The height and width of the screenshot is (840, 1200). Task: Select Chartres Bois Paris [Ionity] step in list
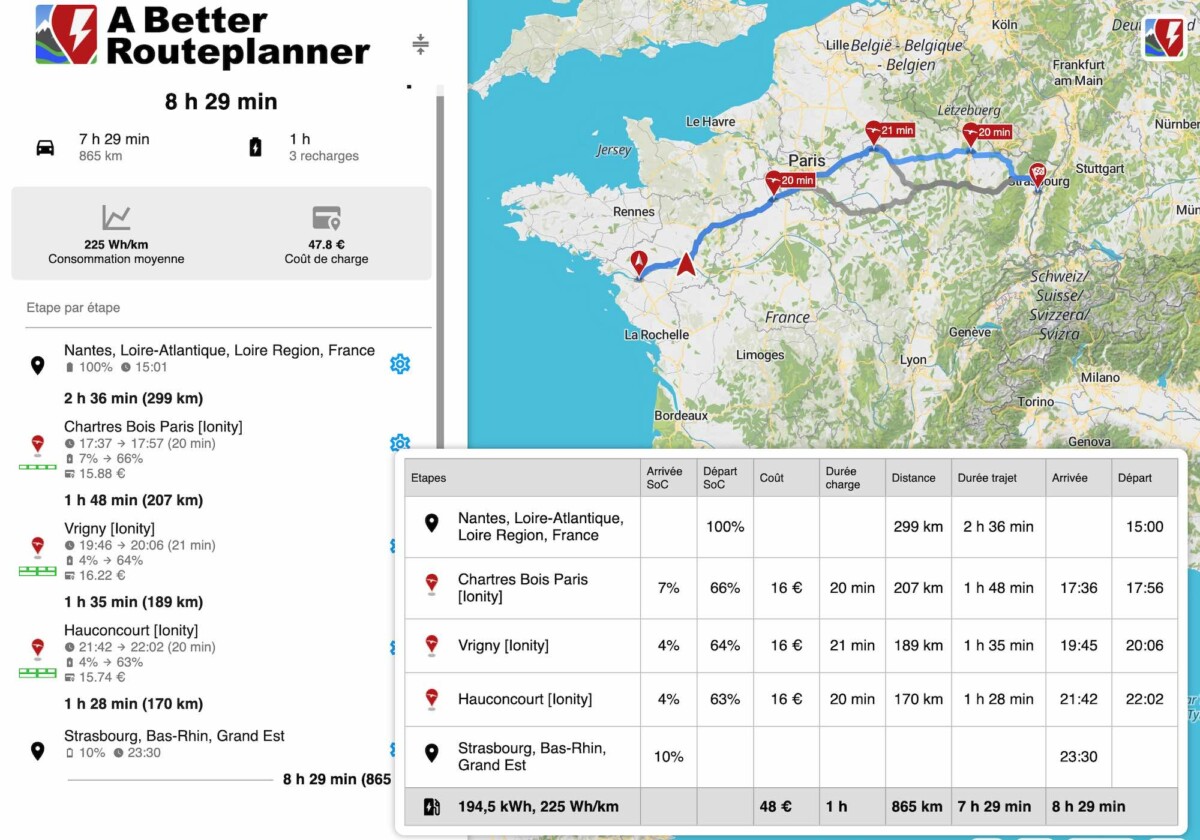click(x=153, y=427)
